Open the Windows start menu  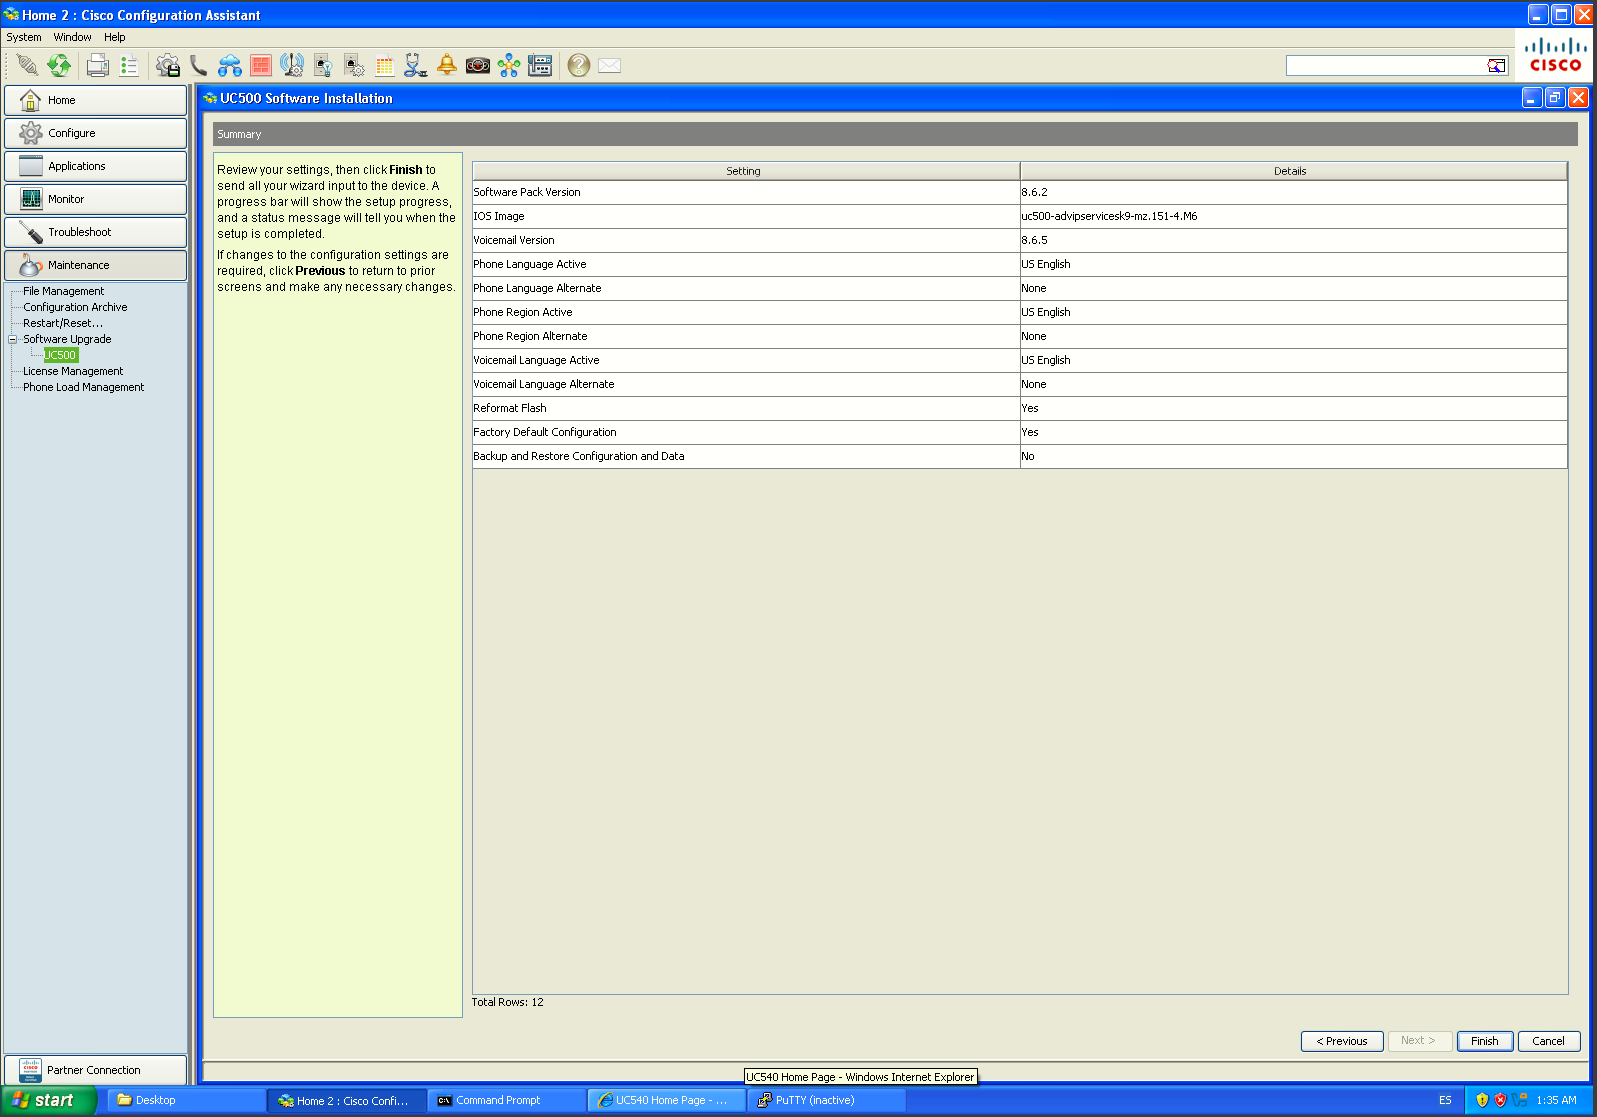48,1100
